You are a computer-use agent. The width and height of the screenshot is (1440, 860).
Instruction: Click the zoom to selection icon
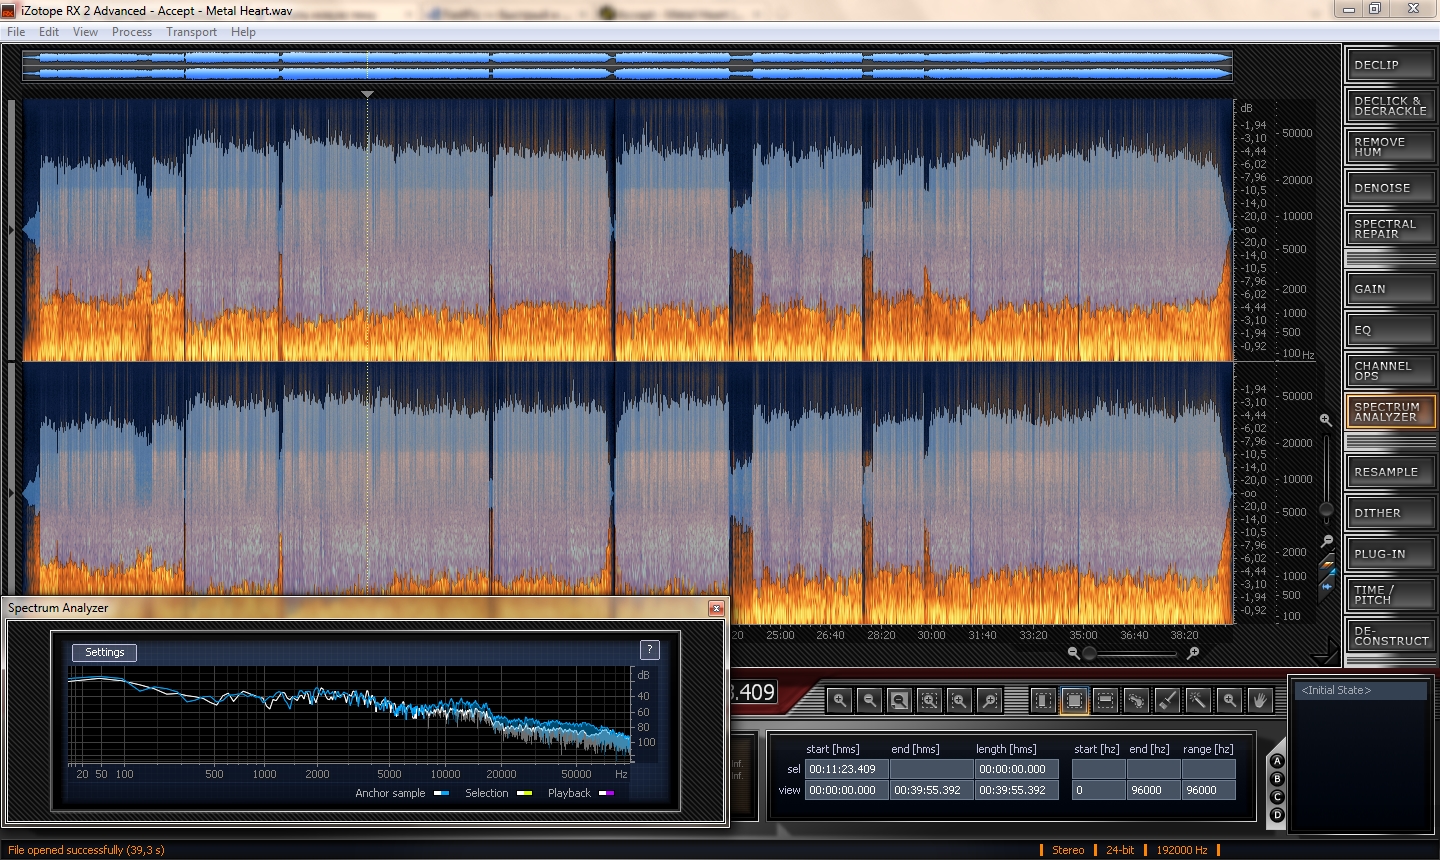(929, 701)
